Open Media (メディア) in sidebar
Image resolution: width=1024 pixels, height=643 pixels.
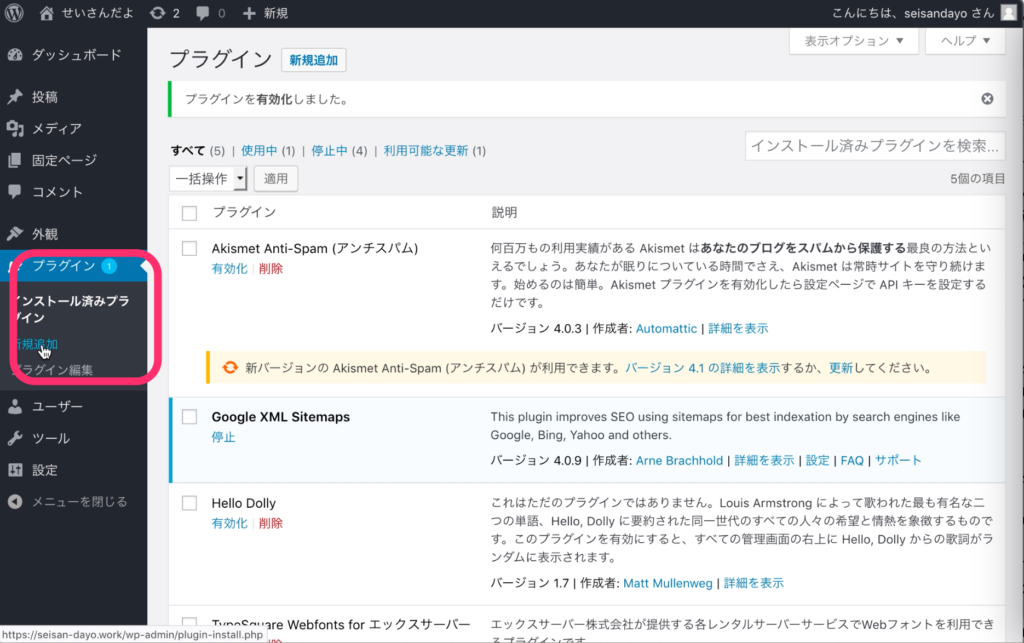pos(56,128)
